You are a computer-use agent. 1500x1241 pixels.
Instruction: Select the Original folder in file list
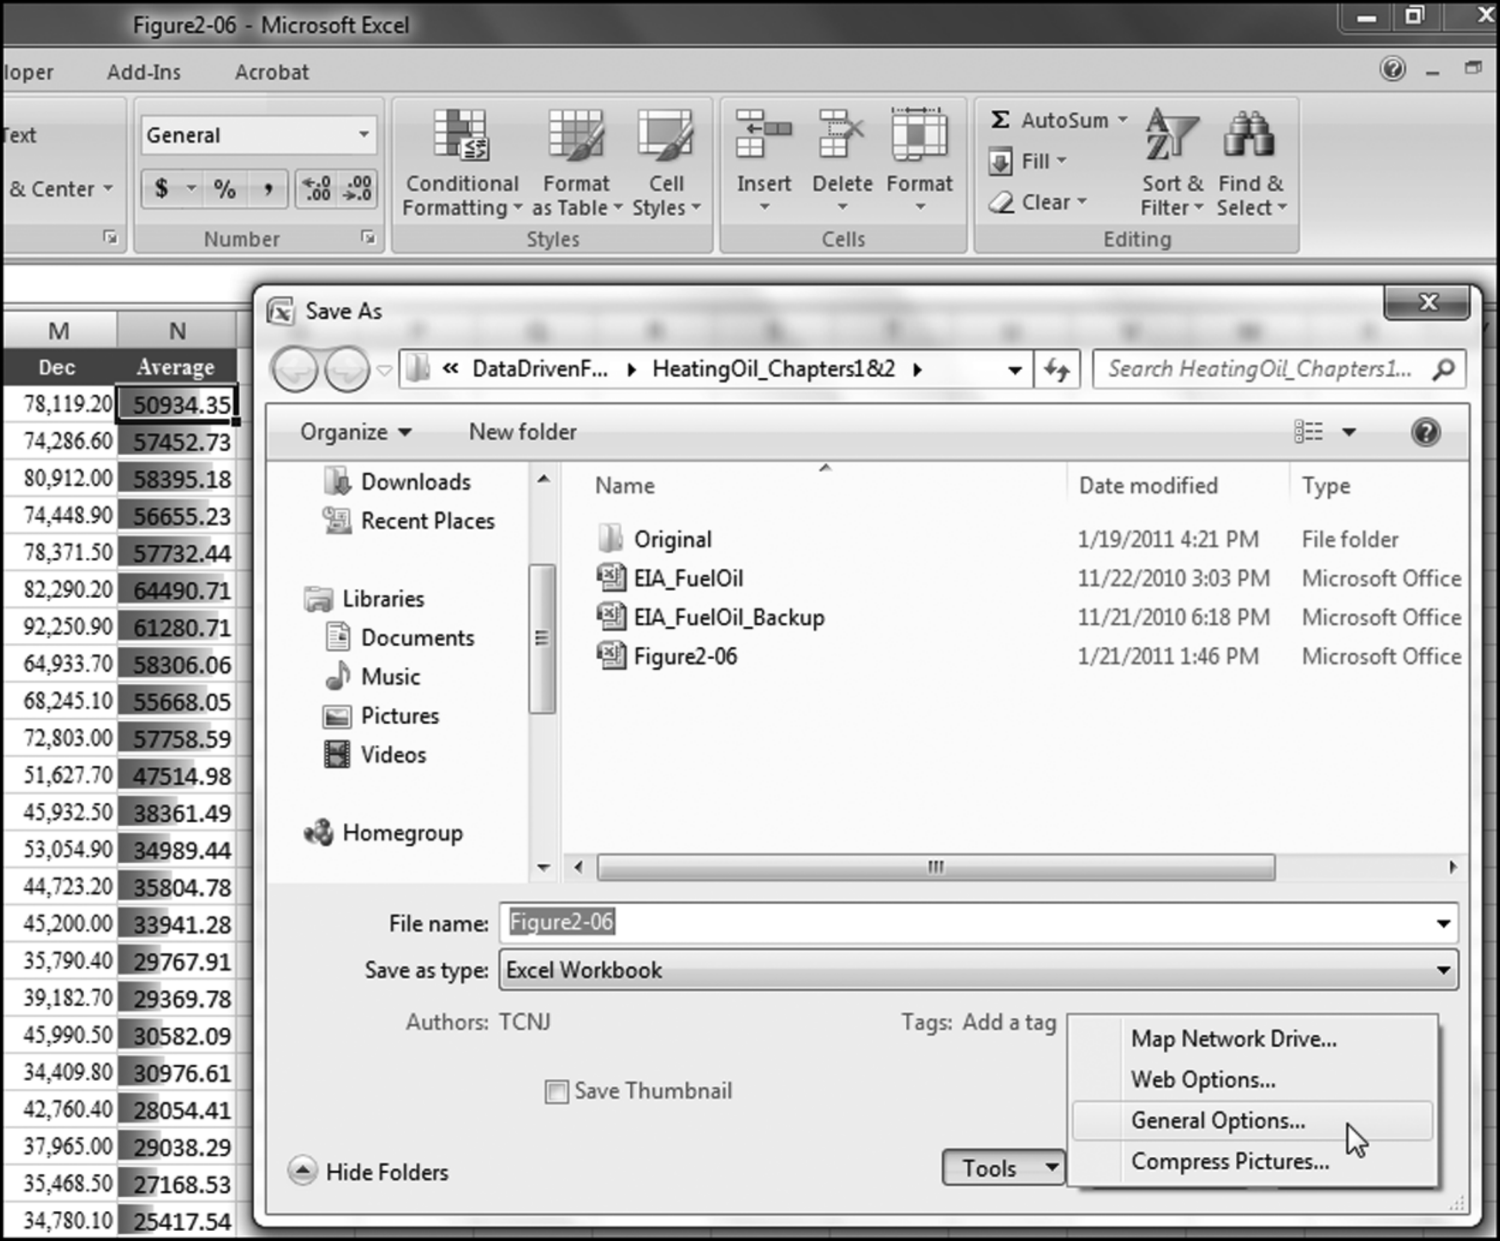[x=655, y=540]
